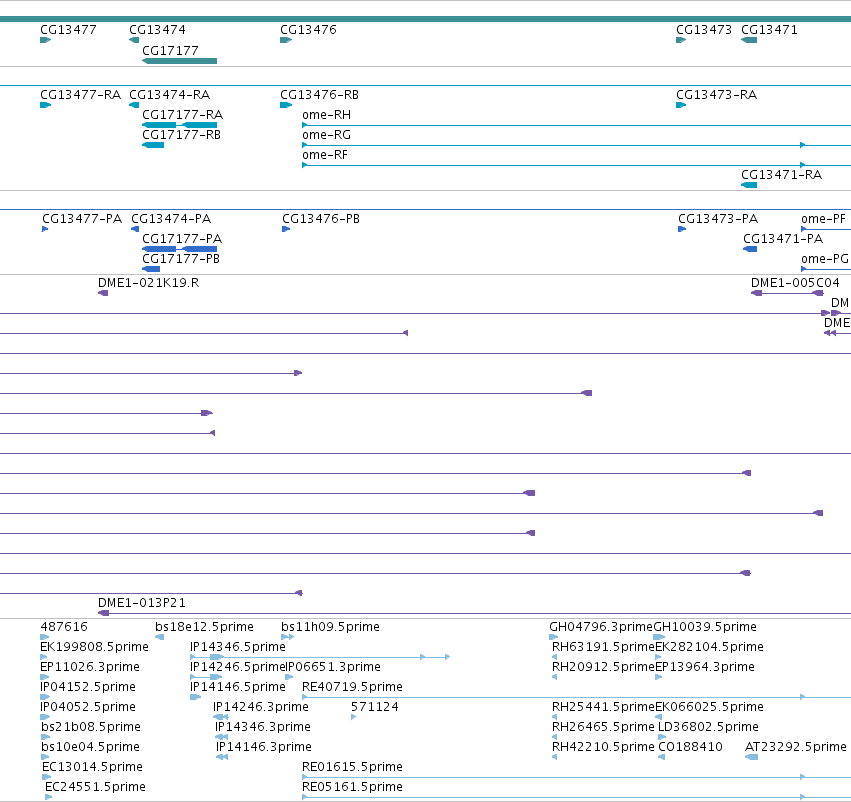The height and width of the screenshot is (802, 851).
Task: Select the "IP14246.5prime" EST label
Action: (238, 667)
